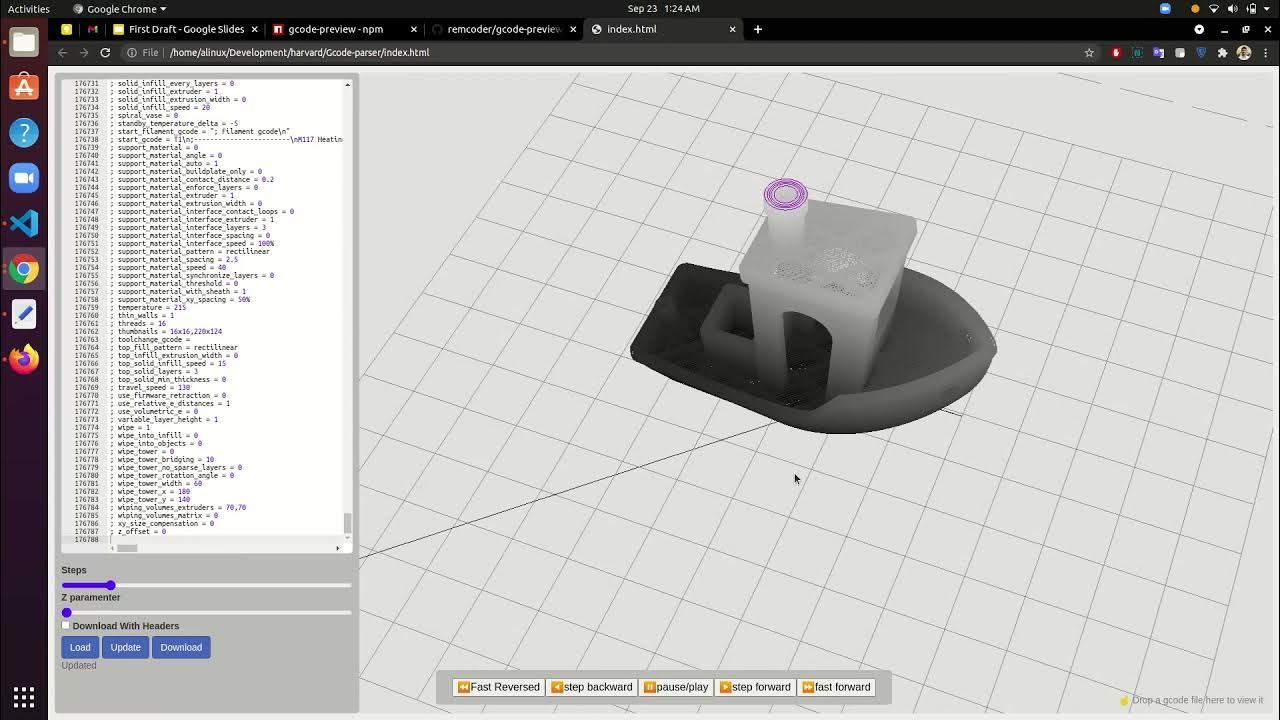Close the index.html tab
This screenshot has height=720, width=1280.
732,29
